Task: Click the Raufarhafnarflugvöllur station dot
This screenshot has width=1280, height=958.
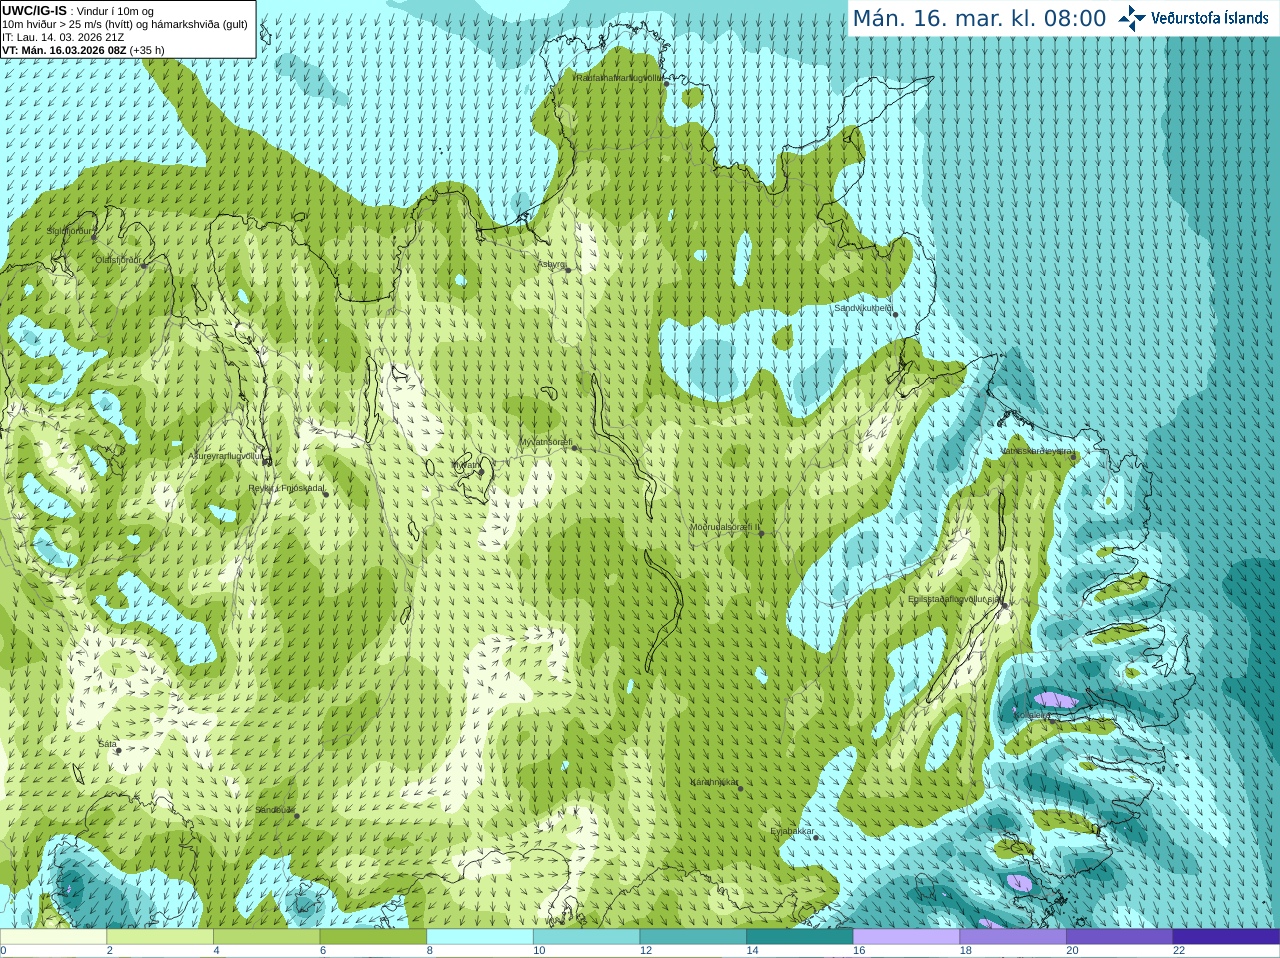Action: tap(666, 84)
